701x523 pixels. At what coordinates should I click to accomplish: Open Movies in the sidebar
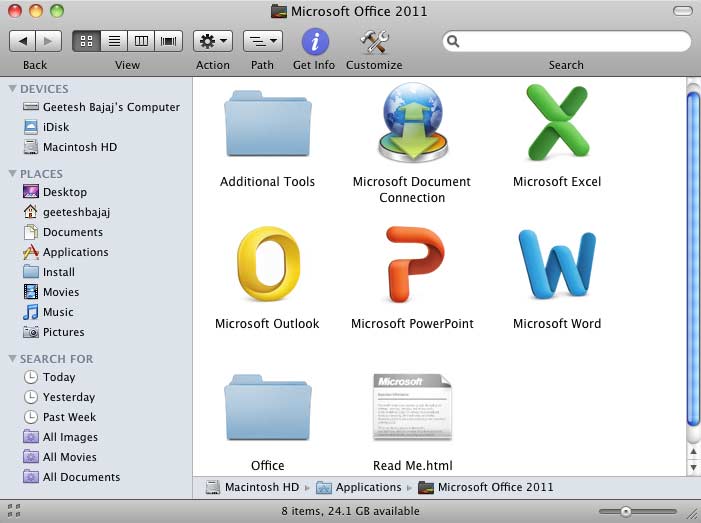(51, 292)
